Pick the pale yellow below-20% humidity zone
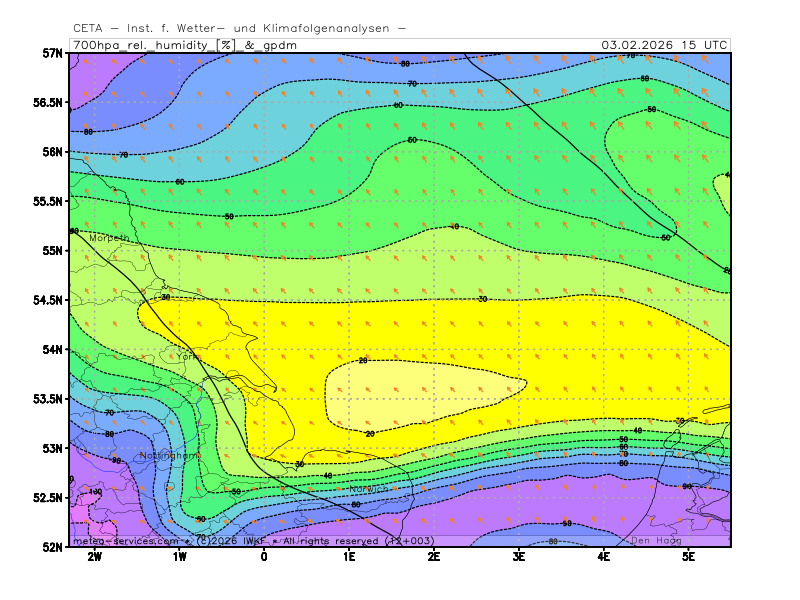 [420, 395]
